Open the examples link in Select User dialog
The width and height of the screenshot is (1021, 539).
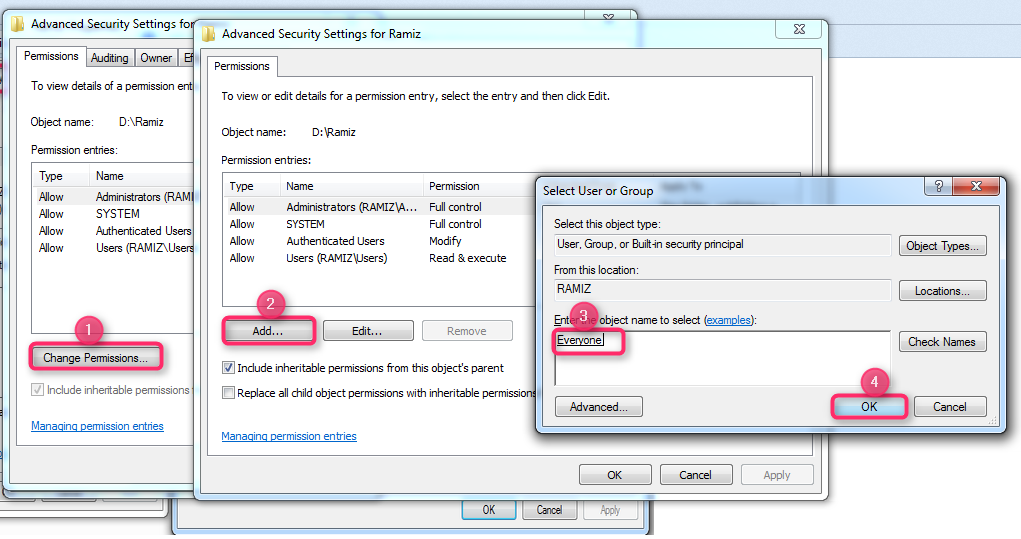[729, 320]
